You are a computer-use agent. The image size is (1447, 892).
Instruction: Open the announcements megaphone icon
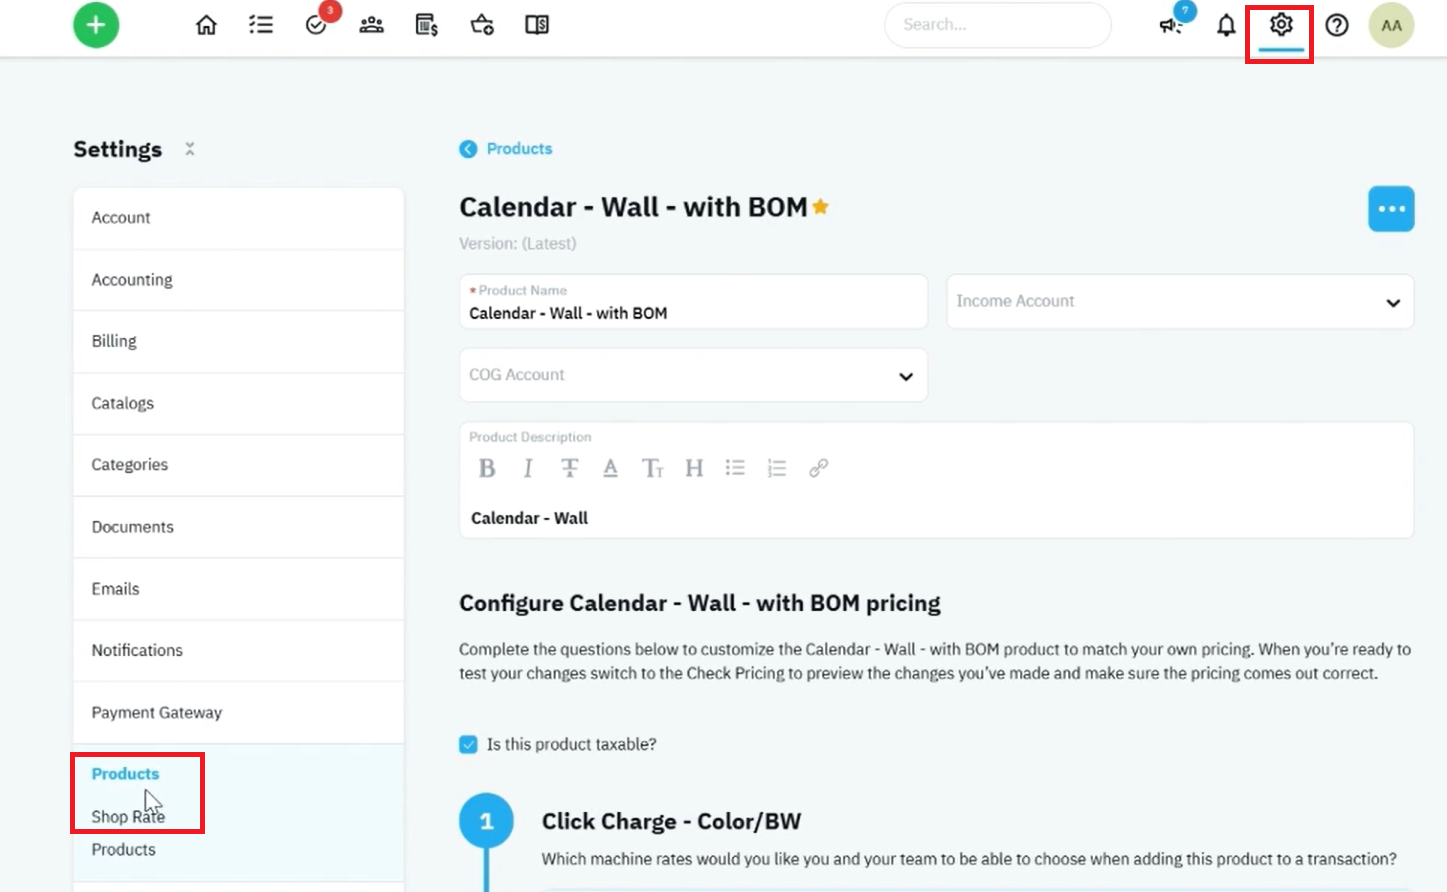click(1171, 24)
